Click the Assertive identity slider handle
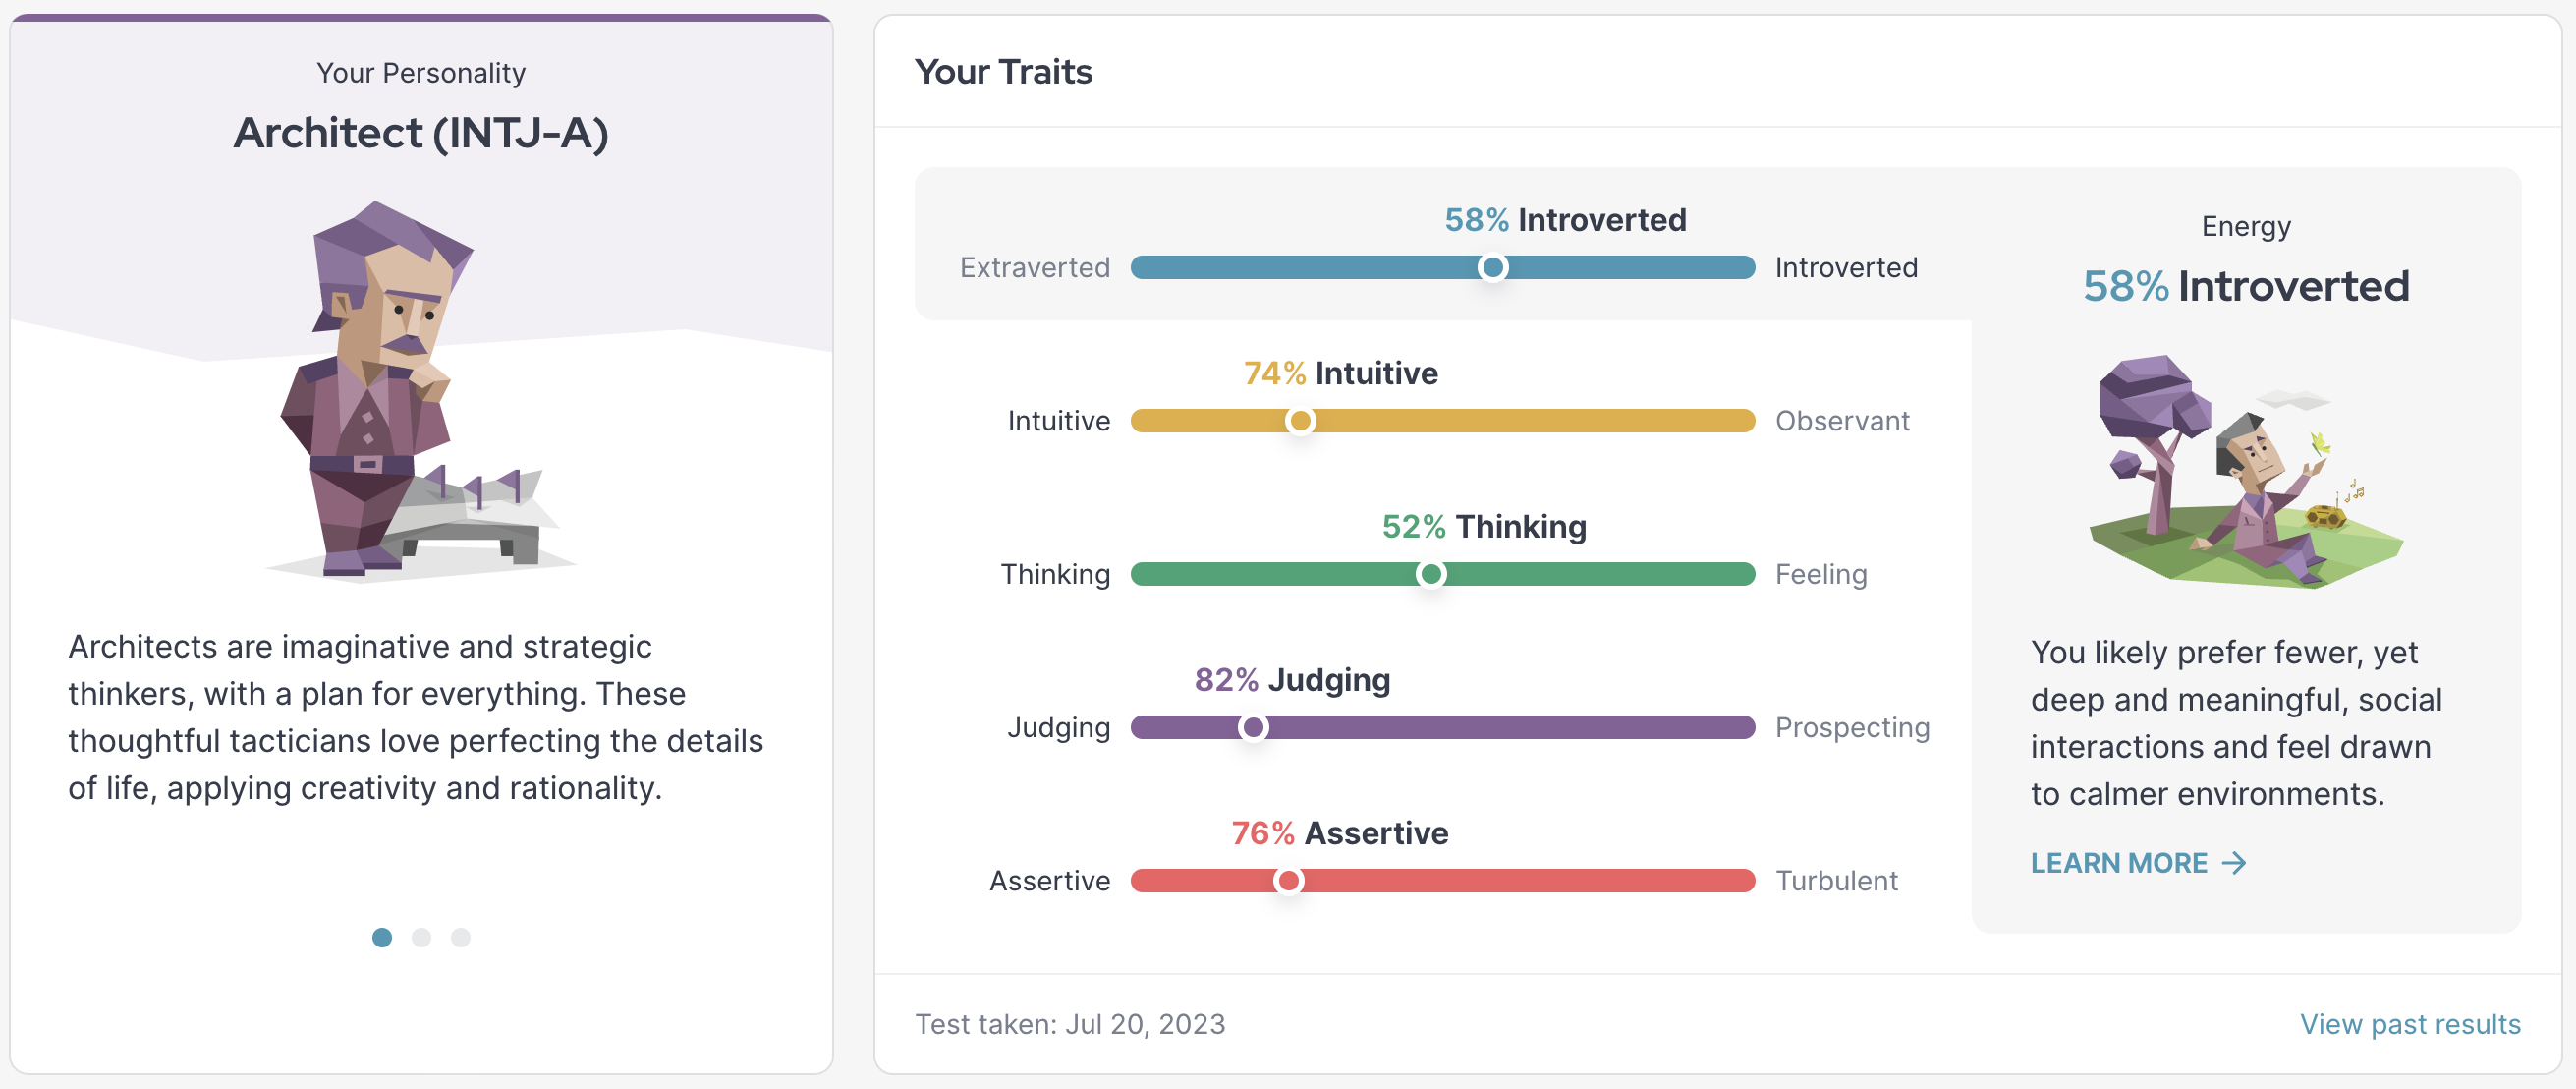2576x1089 pixels. tap(1289, 881)
